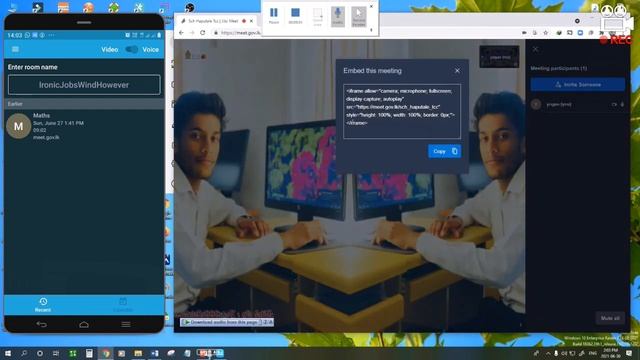Image resolution: width=640 pixels, height=360 pixels.
Task: Open the Calculator taskbar icon
Action: pos(89,353)
